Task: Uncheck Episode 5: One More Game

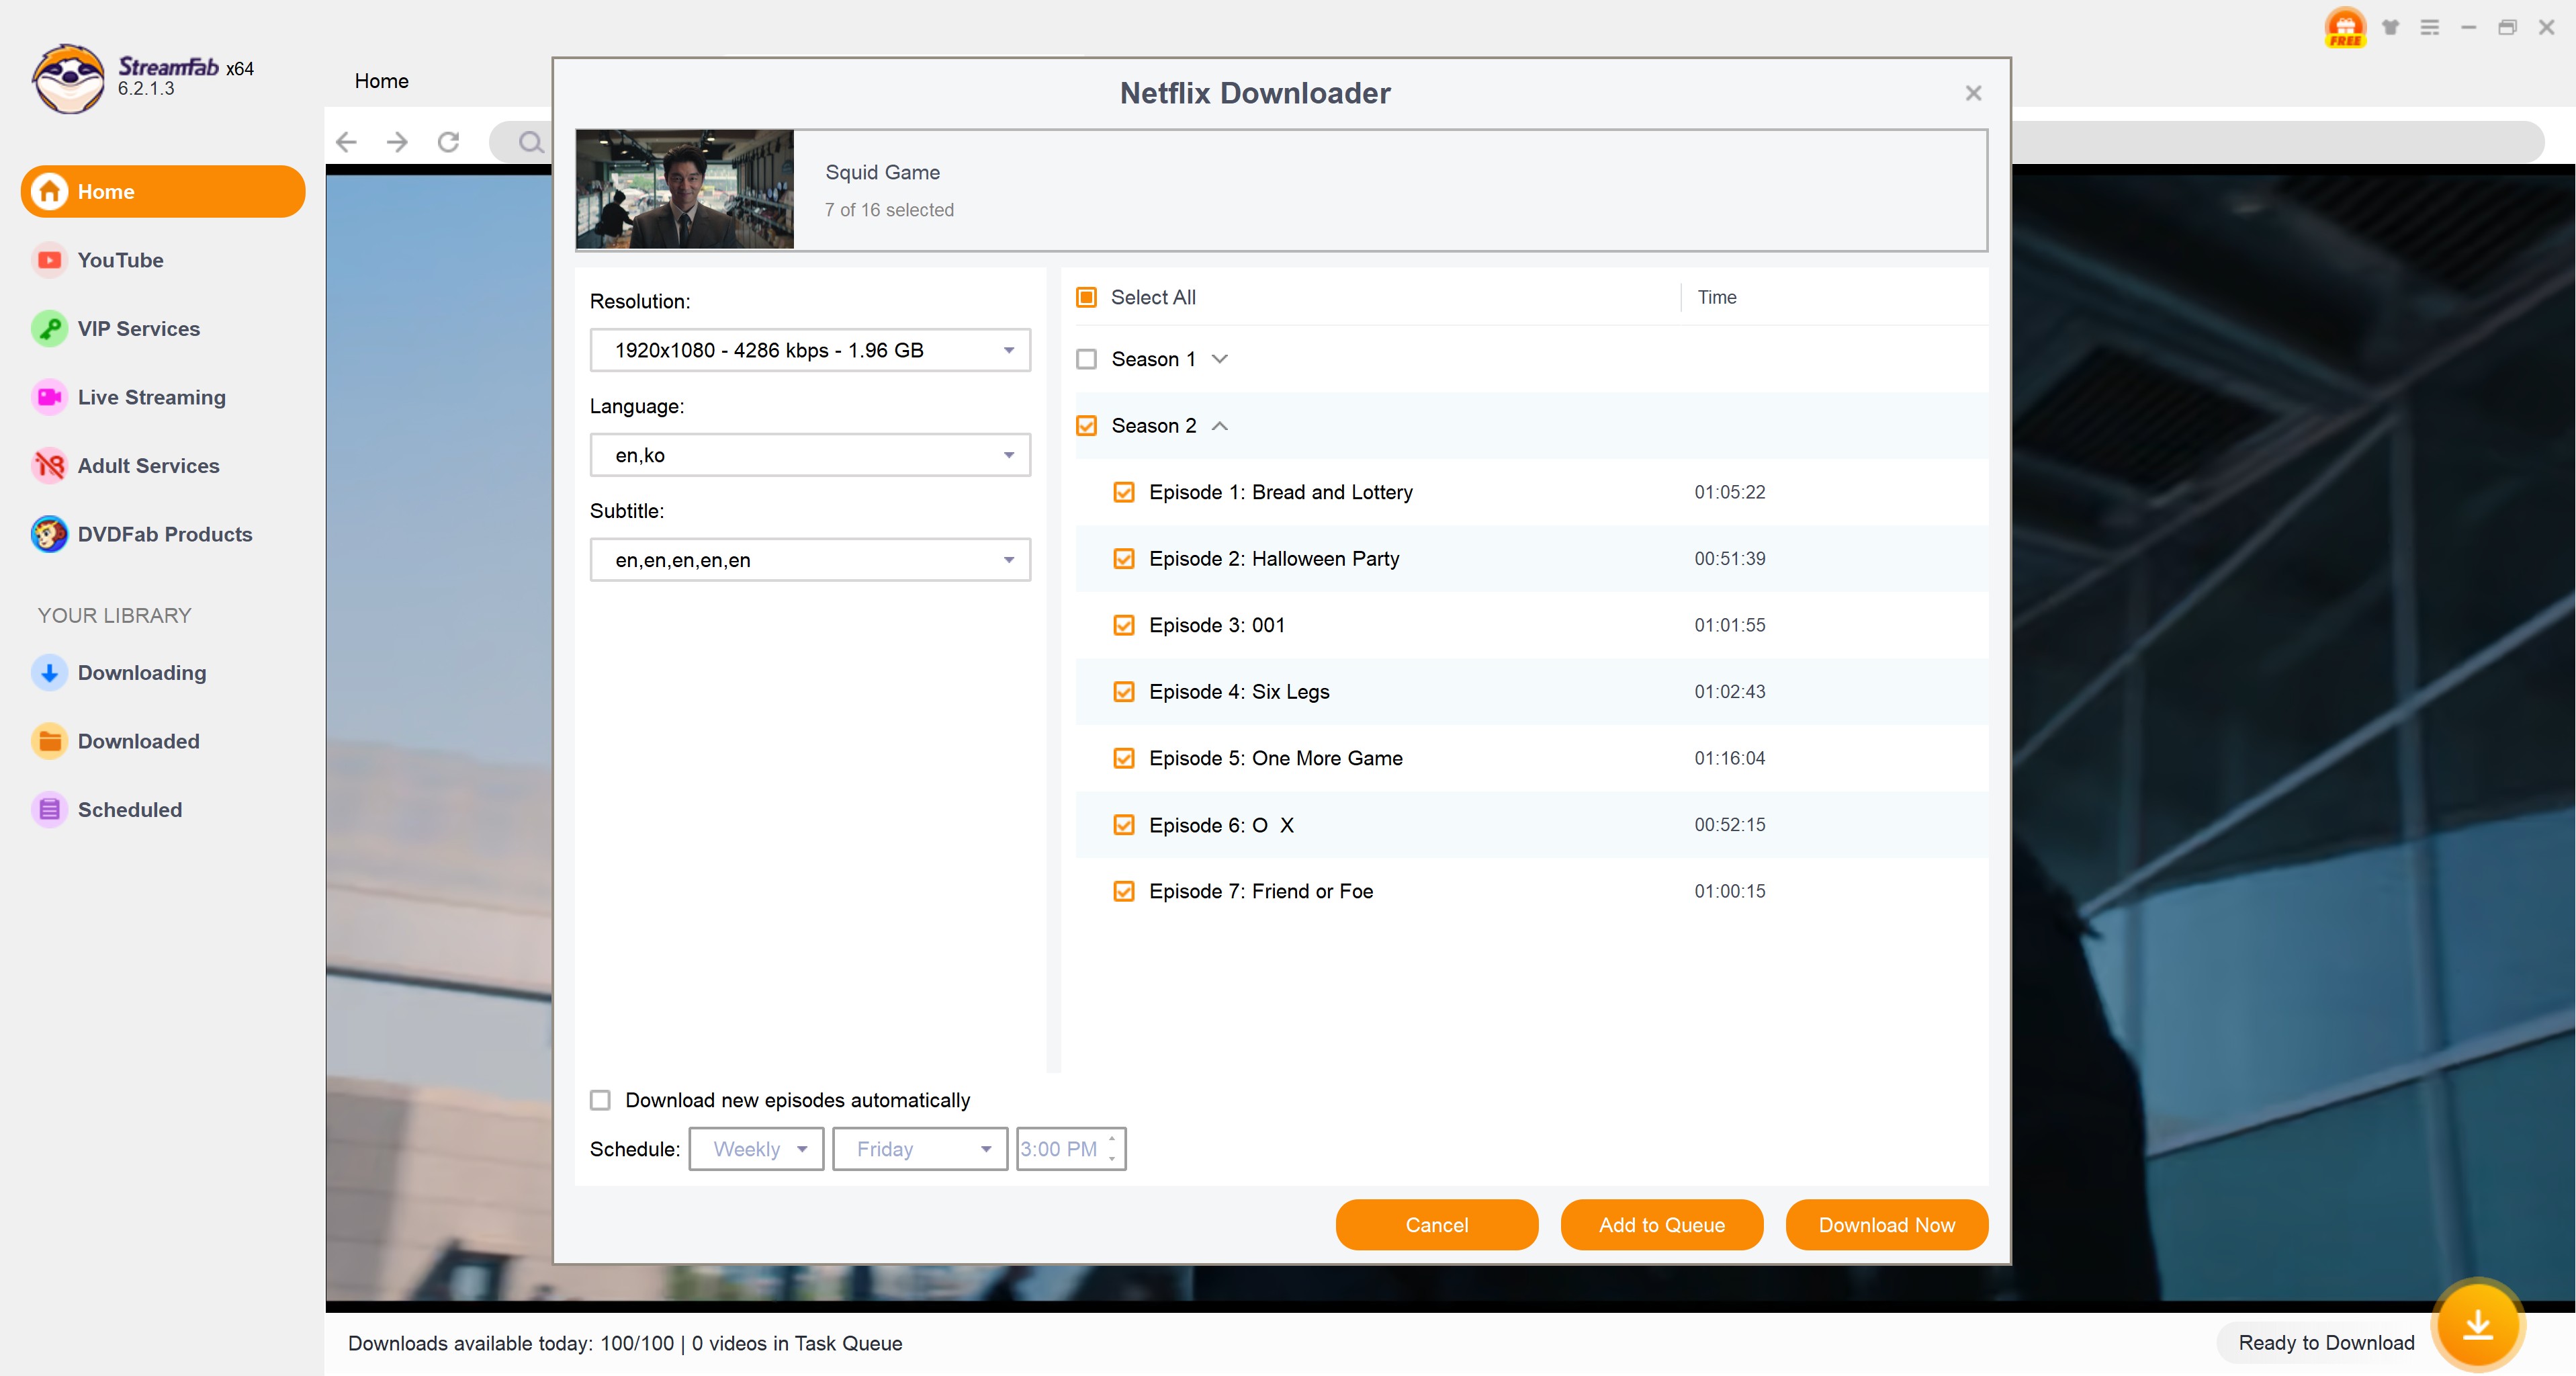Action: click(1124, 758)
